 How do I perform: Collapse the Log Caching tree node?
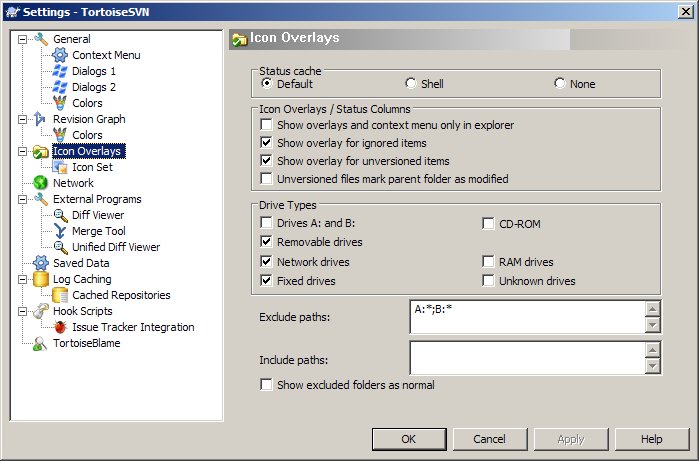click(22, 280)
